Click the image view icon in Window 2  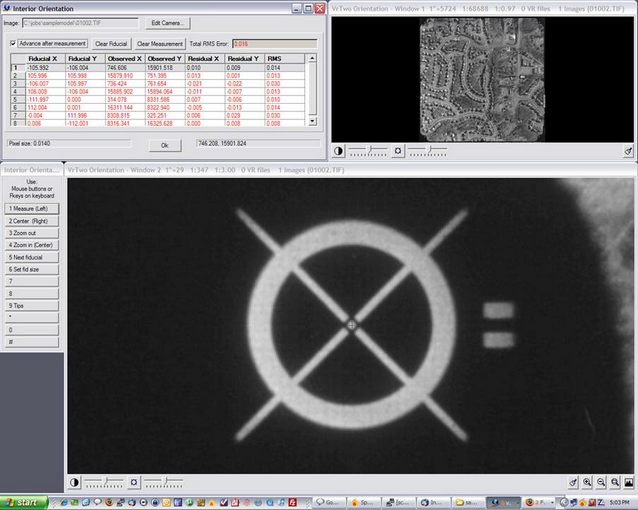[629, 483]
